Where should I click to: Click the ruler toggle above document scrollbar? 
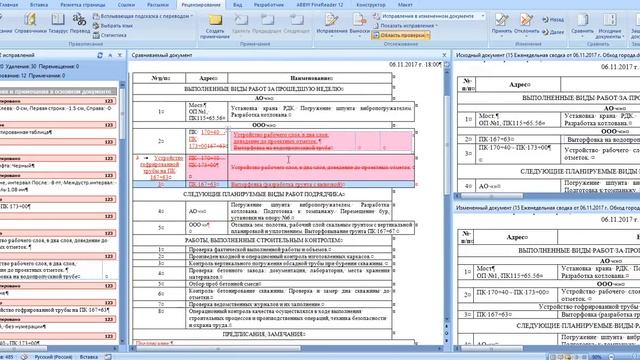447,64
